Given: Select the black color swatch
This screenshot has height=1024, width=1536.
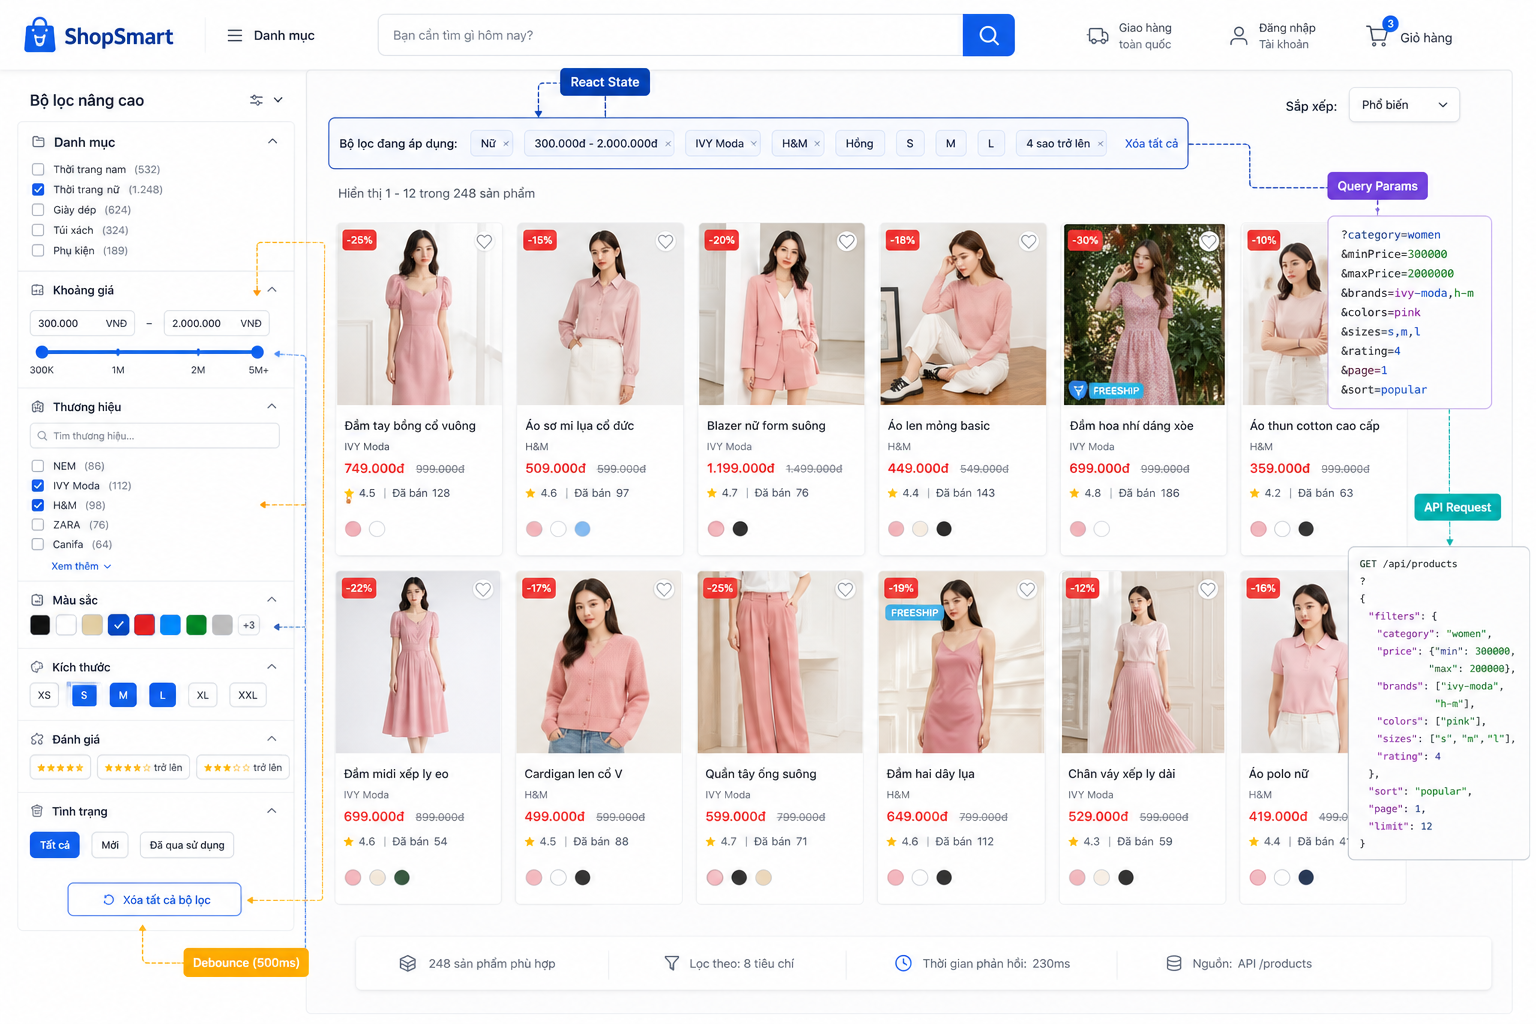Looking at the screenshot, I should click(40, 625).
